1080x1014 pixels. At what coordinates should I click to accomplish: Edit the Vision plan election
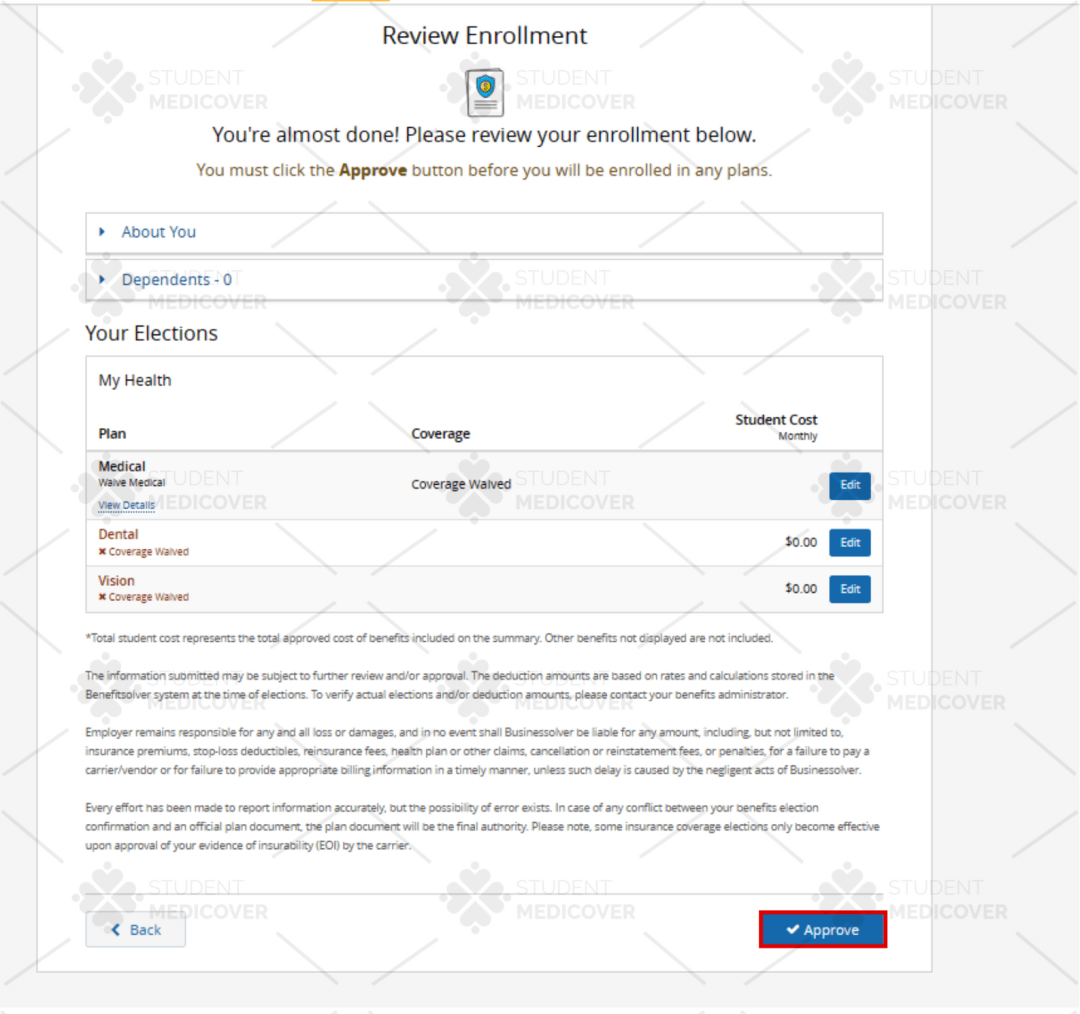click(850, 589)
